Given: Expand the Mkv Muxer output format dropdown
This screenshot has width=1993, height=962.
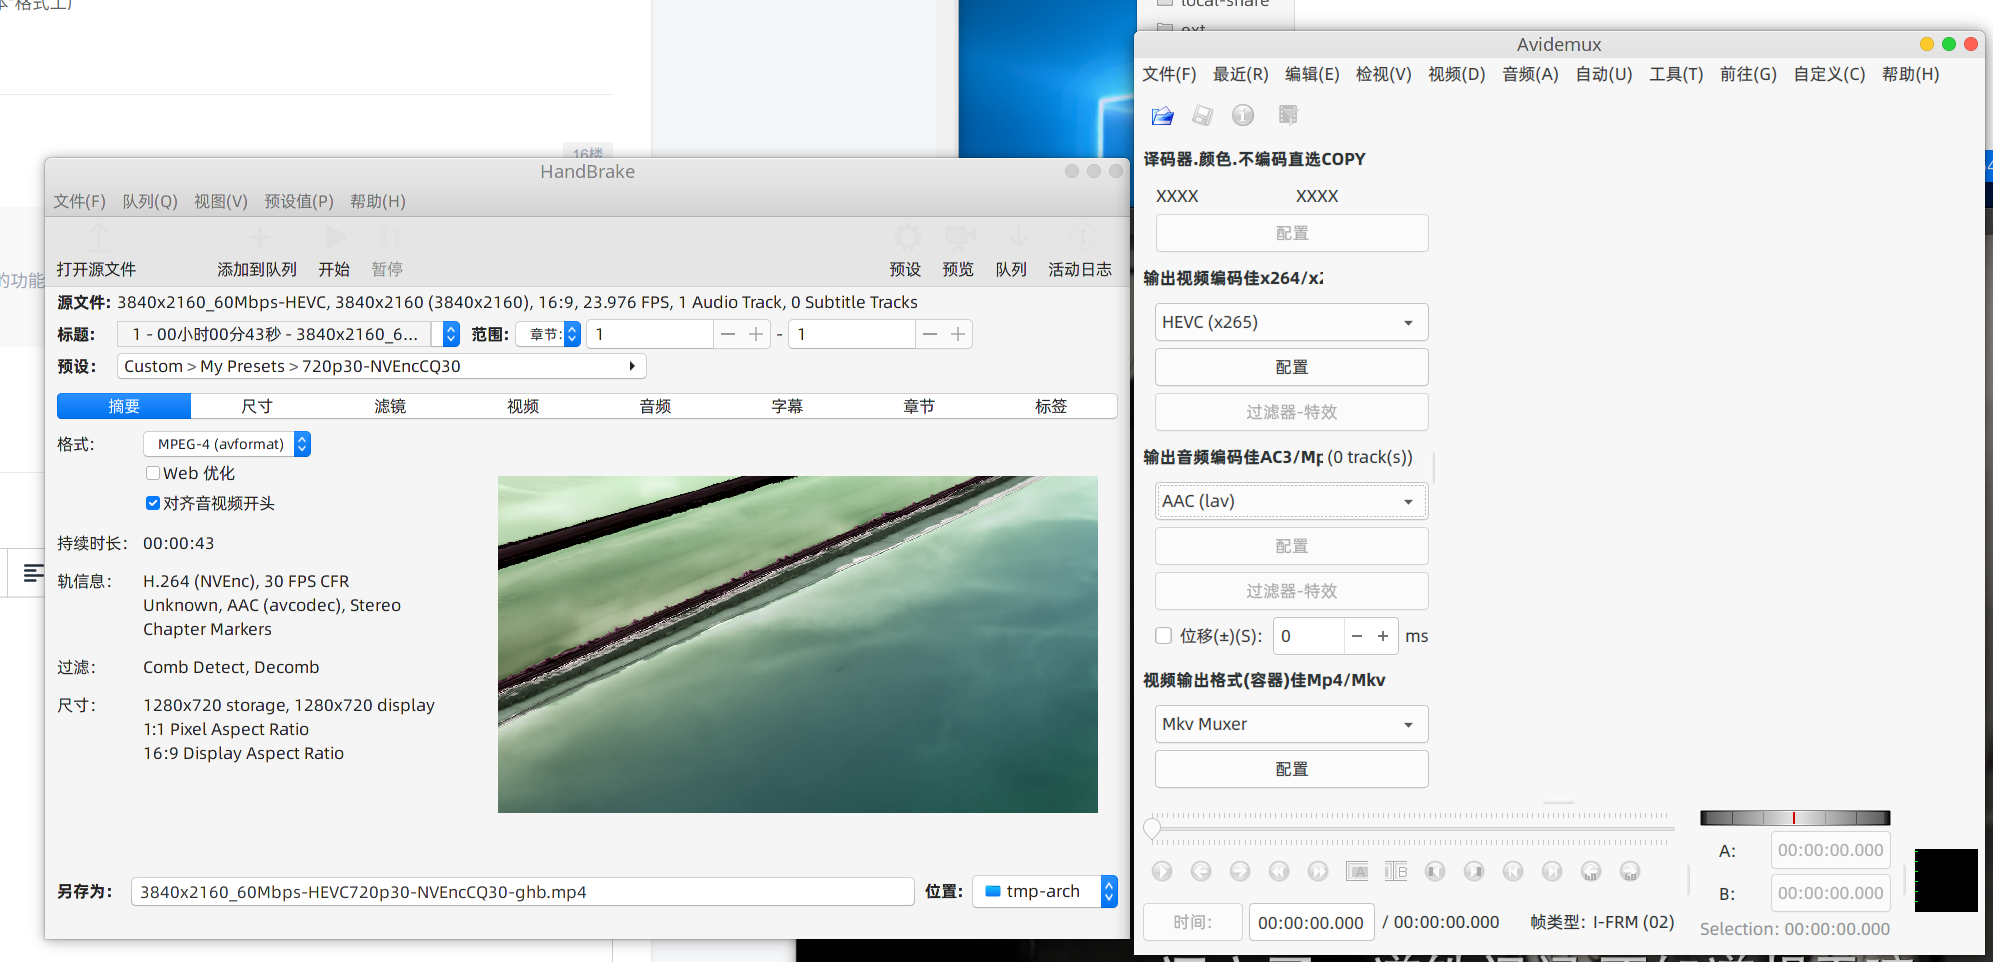Looking at the screenshot, I should (x=1291, y=724).
